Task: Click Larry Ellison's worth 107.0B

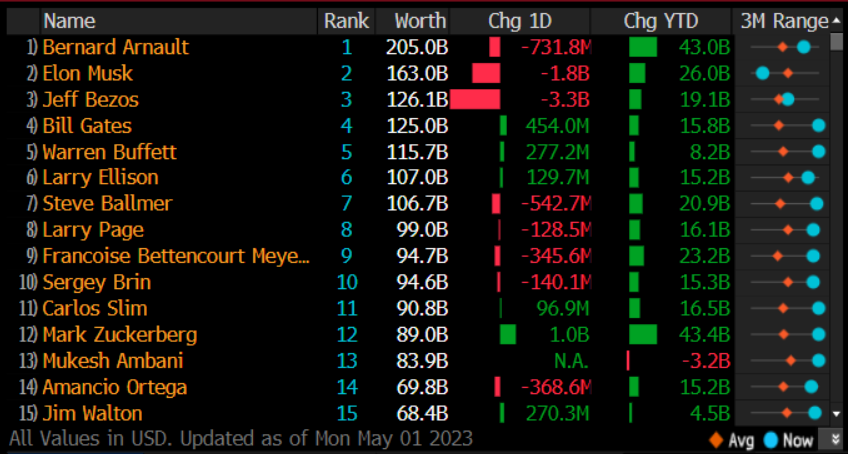Action: point(417,177)
